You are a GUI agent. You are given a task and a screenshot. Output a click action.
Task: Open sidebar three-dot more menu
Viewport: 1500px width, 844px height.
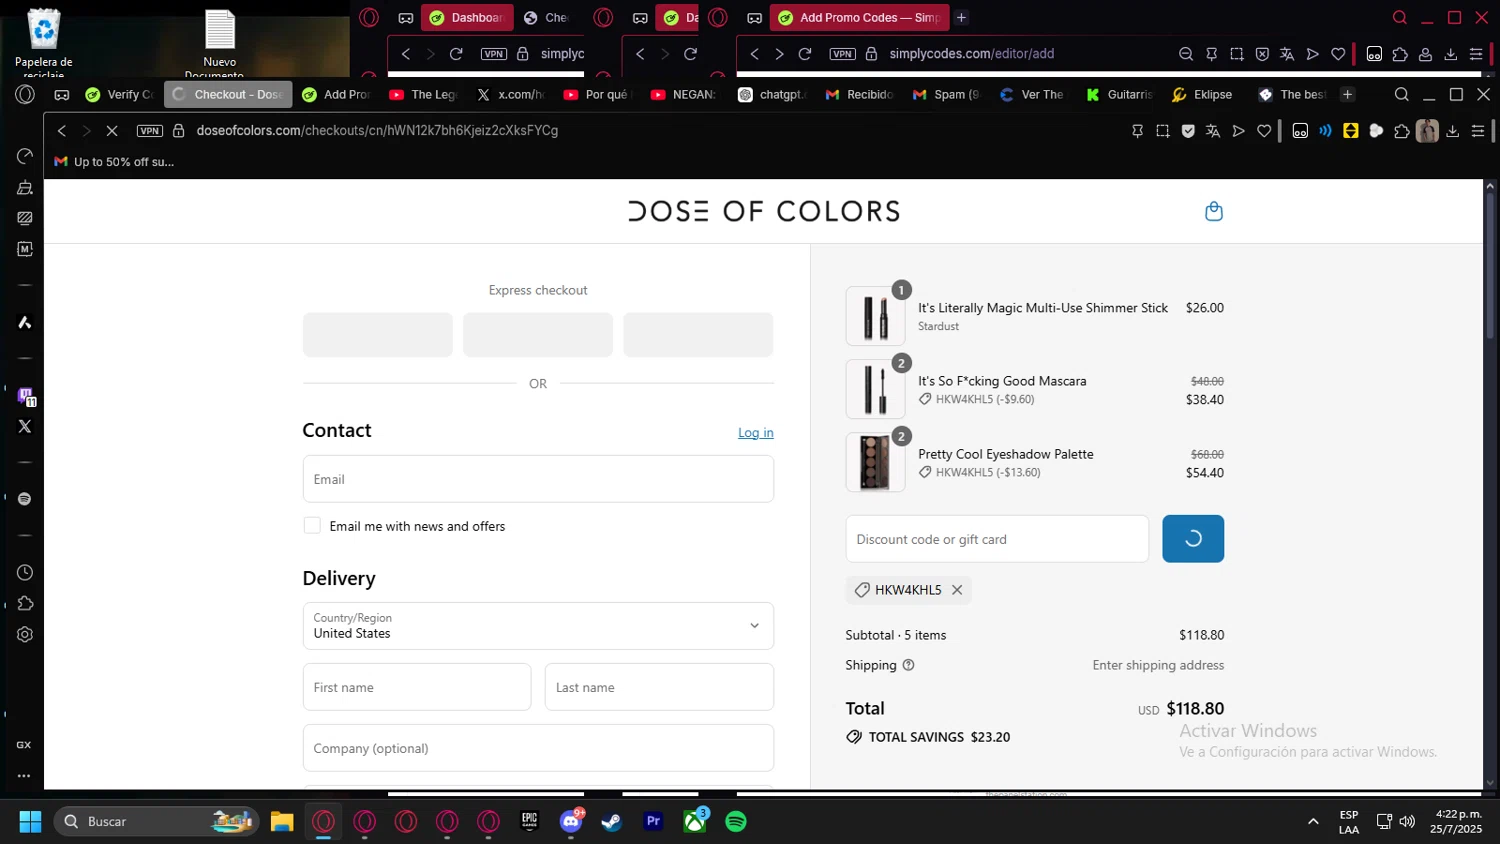24,776
